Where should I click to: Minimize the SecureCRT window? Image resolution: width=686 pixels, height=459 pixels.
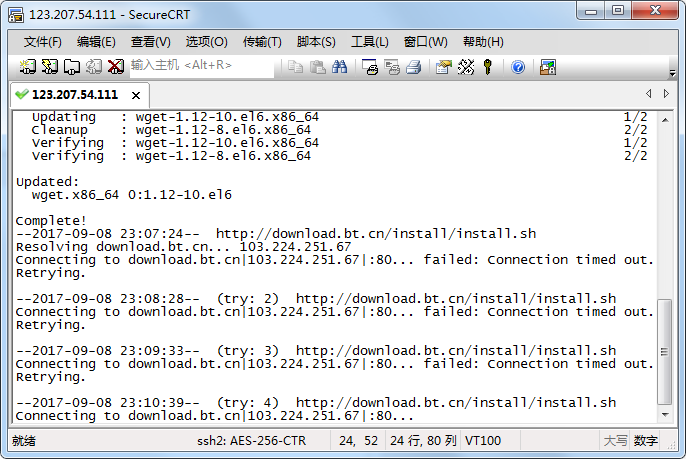pos(591,11)
